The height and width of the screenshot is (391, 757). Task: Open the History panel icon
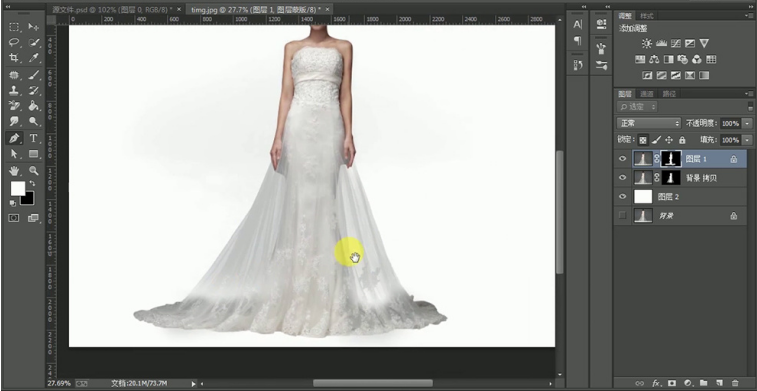tap(577, 65)
